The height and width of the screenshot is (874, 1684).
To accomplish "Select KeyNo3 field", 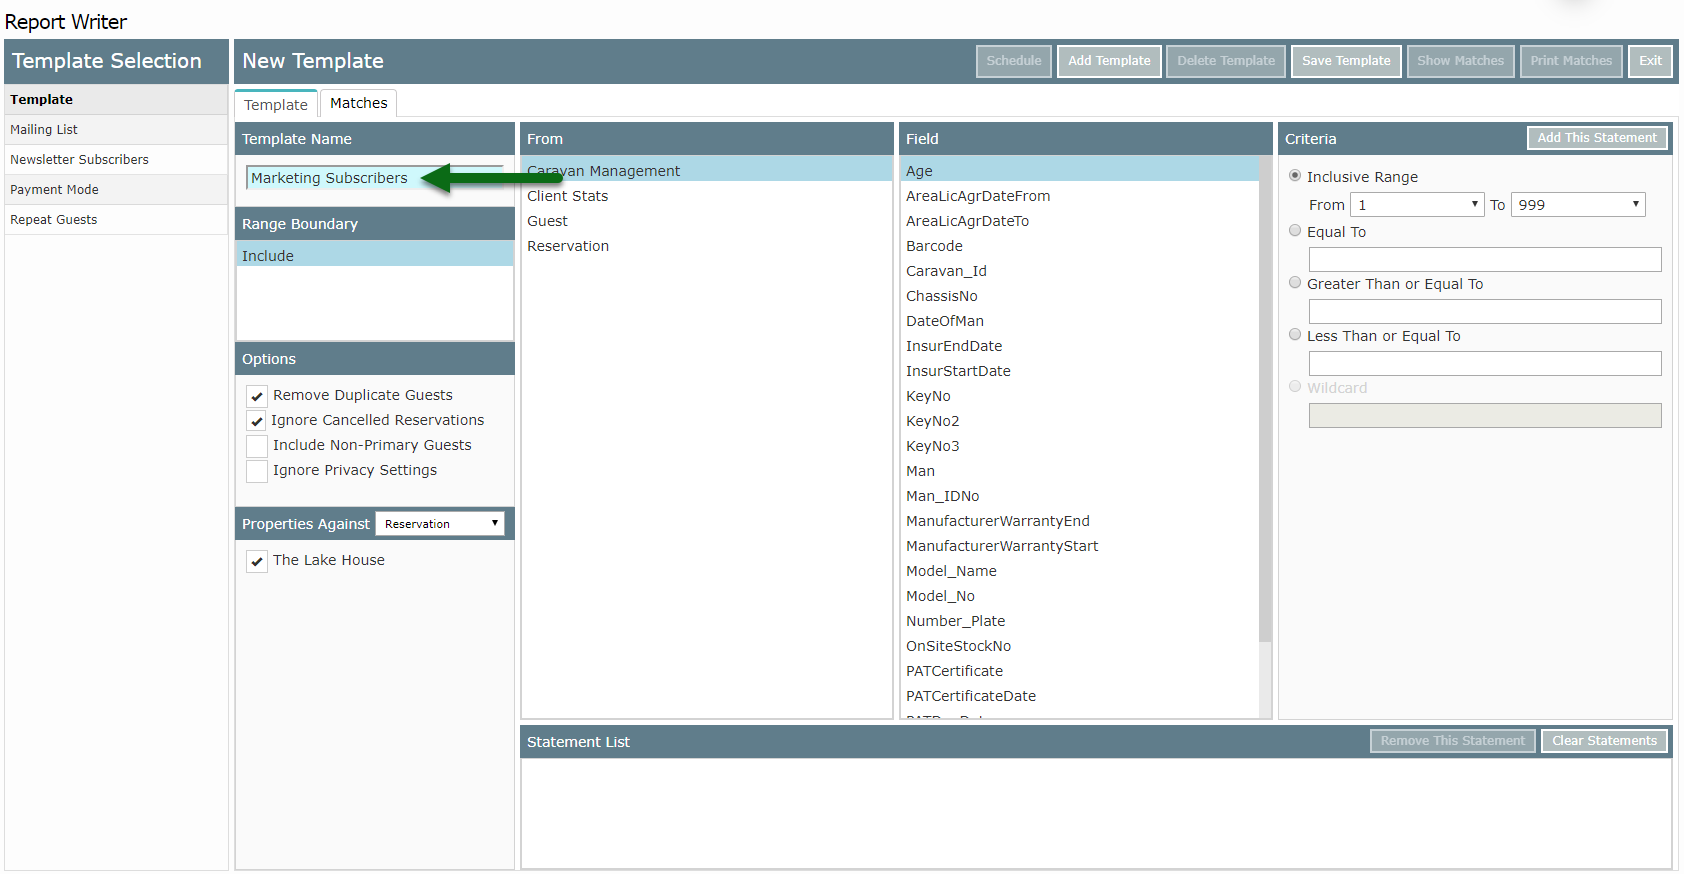I will click(x=1079, y=446).
